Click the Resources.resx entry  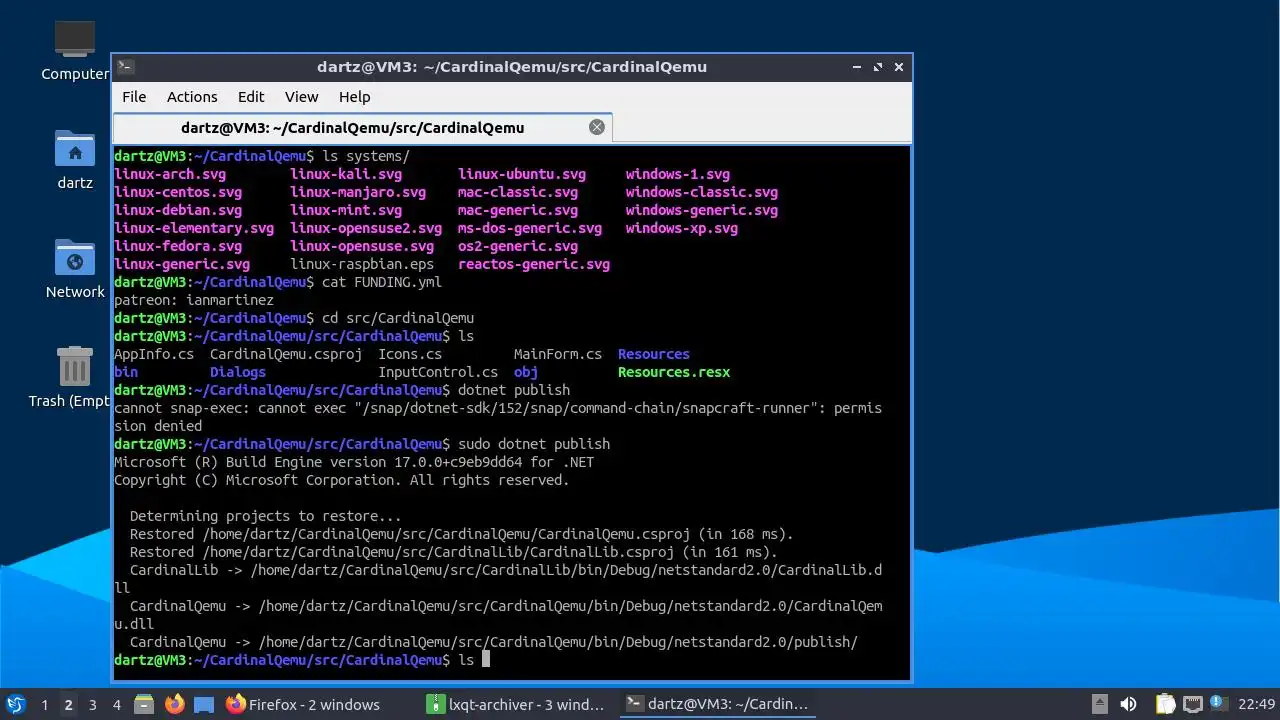tap(674, 372)
